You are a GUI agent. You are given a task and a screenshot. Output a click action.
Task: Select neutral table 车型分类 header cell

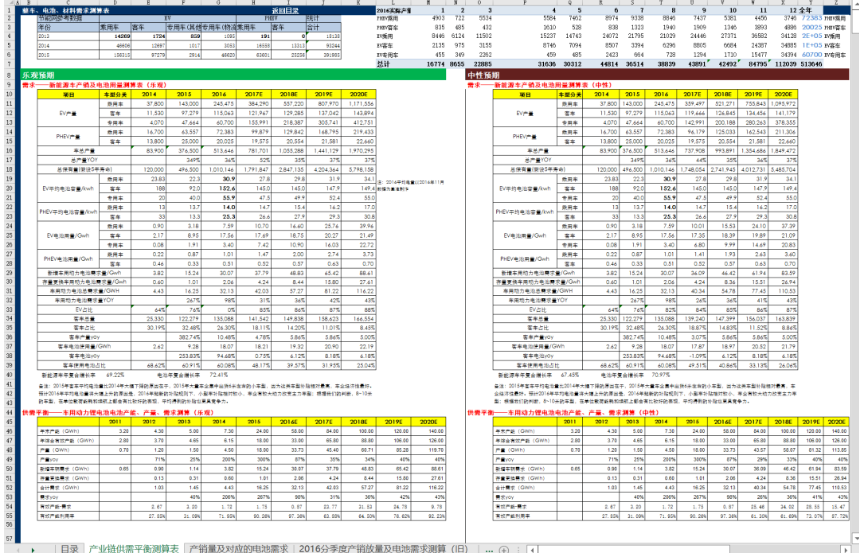[569, 94]
